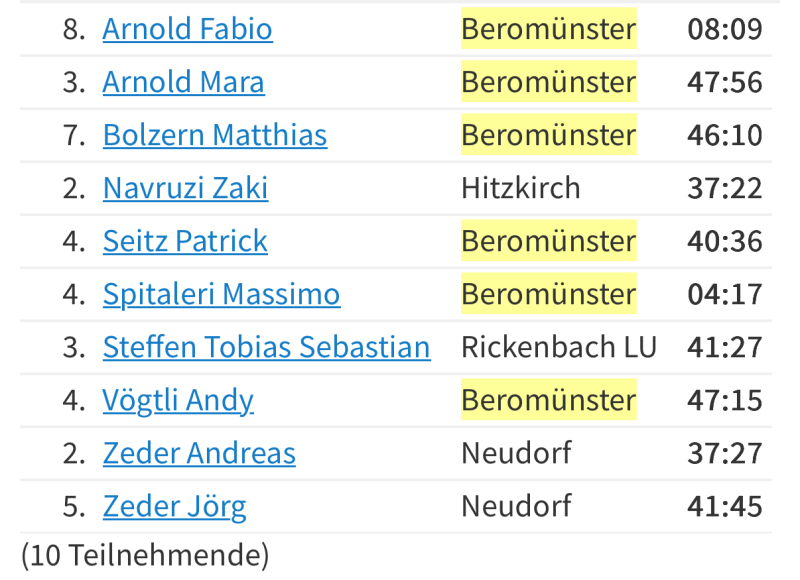Select the time 04:17

(x=724, y=294)
